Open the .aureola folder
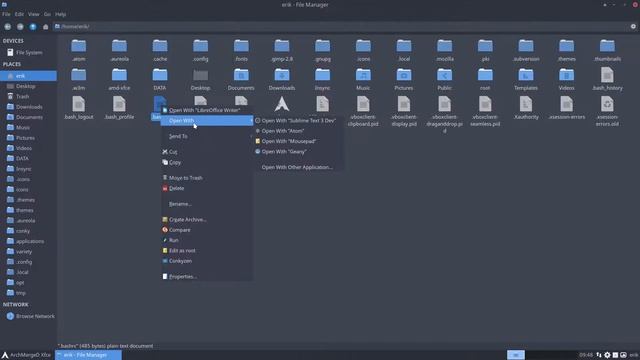 [x=119, y=50]
